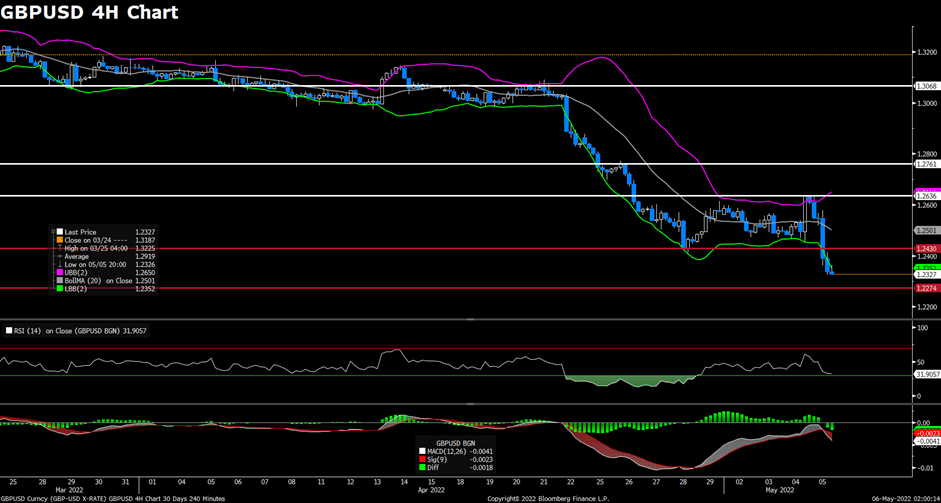
Task: Click the magenta UBB(2) legend swatch
Action: pyautogui.click(x=59, y=273)
